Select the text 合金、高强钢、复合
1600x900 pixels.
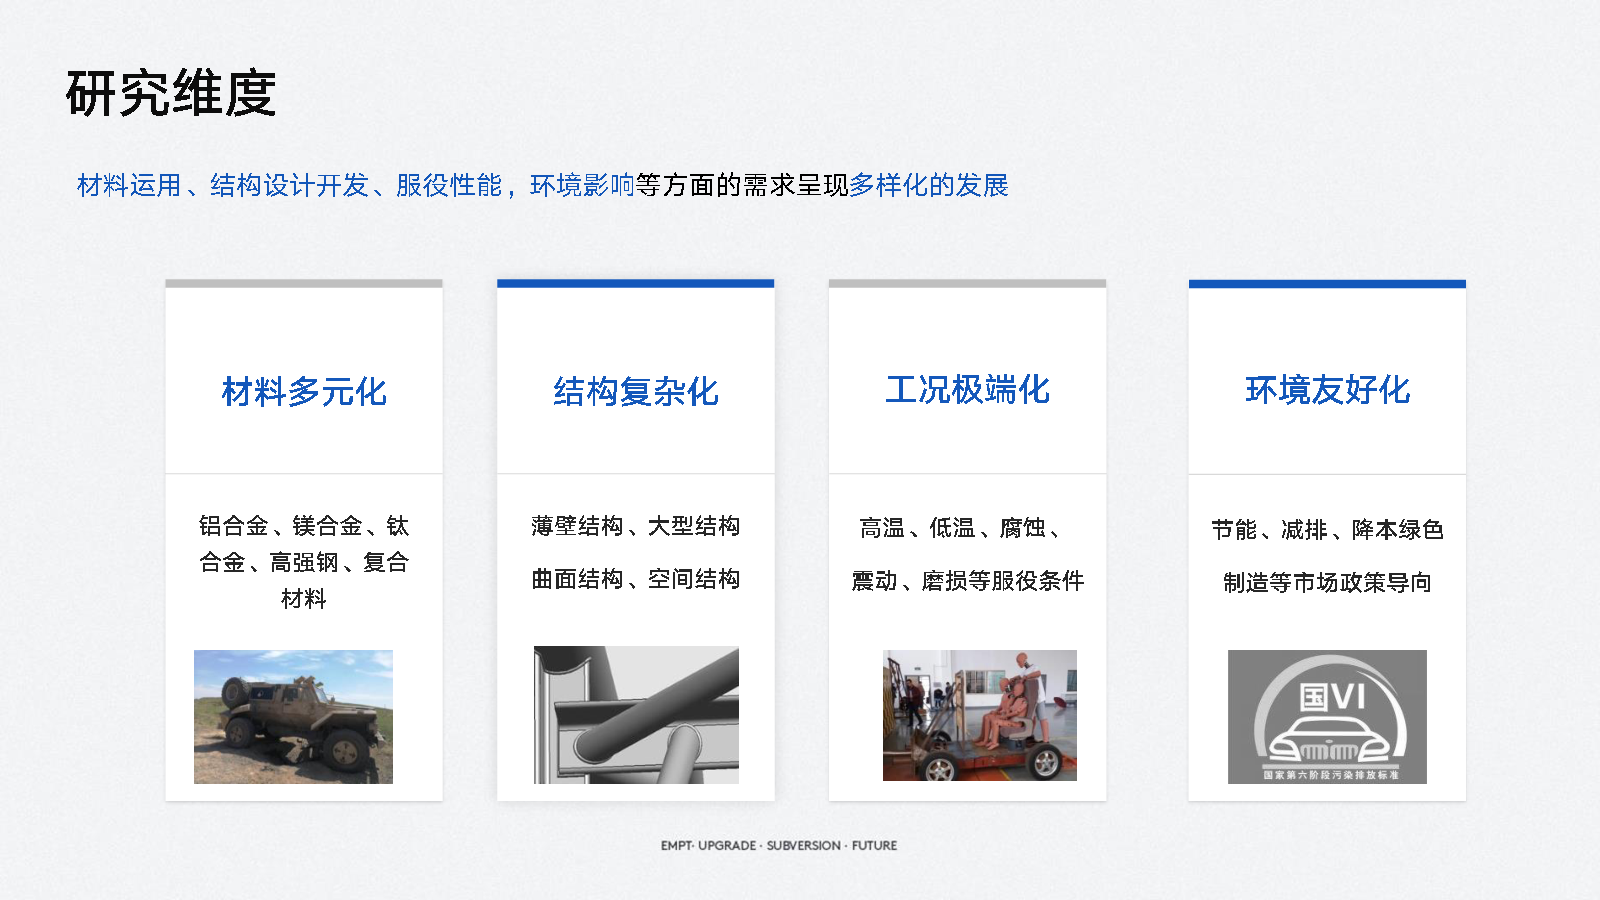(304, 562)
